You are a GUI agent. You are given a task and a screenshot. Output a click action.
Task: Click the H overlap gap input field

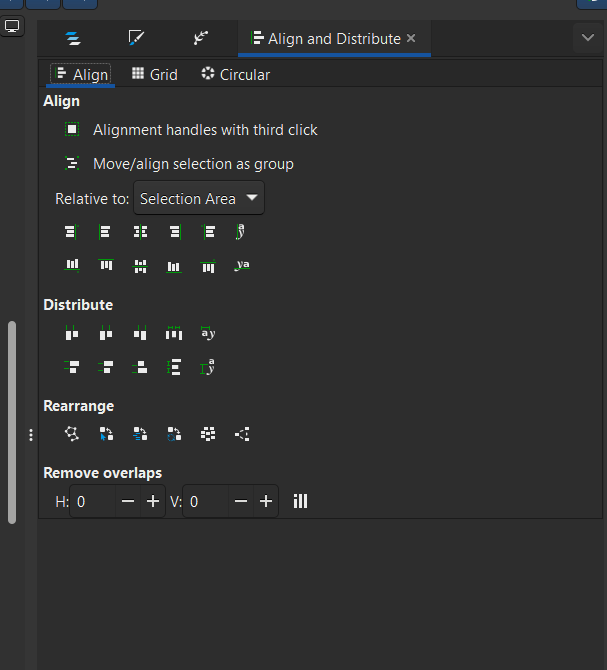(x=93, y=501)
